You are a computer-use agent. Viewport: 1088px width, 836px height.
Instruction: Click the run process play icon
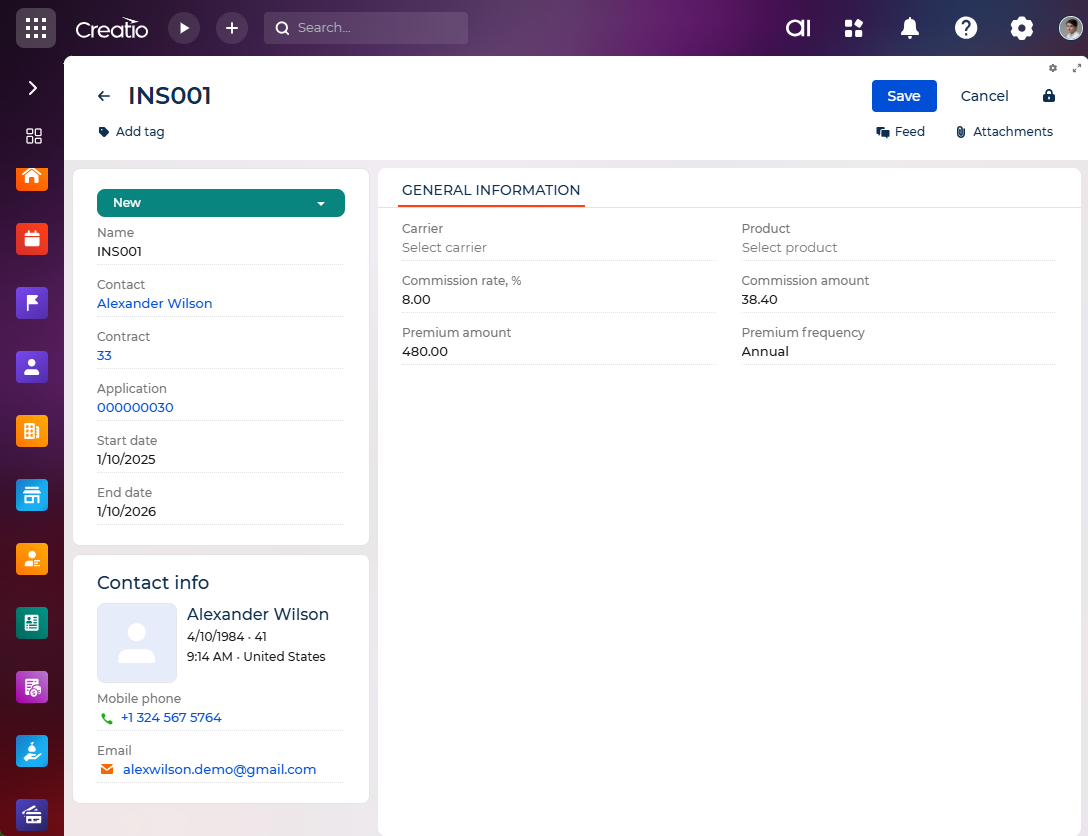click(x=184, y=28)
